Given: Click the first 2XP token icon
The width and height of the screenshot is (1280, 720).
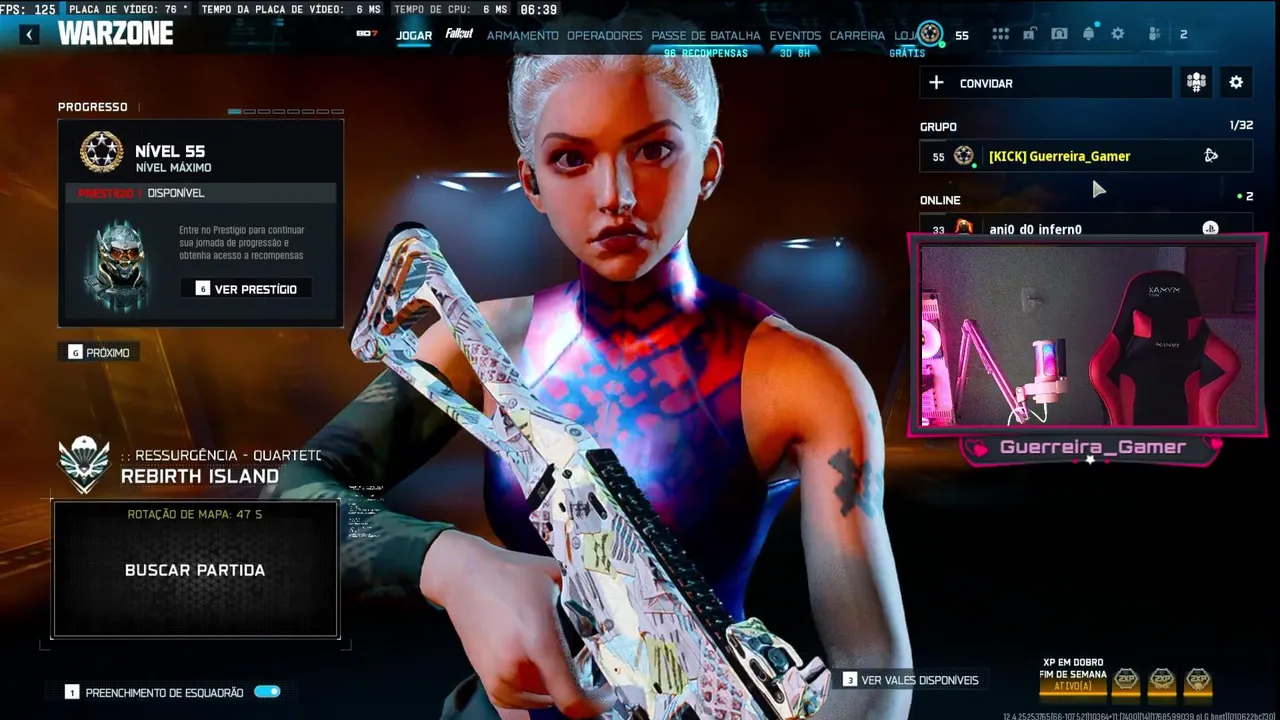Looking at the screenshot, I should pyautogui.click(x=1126, y=682).
